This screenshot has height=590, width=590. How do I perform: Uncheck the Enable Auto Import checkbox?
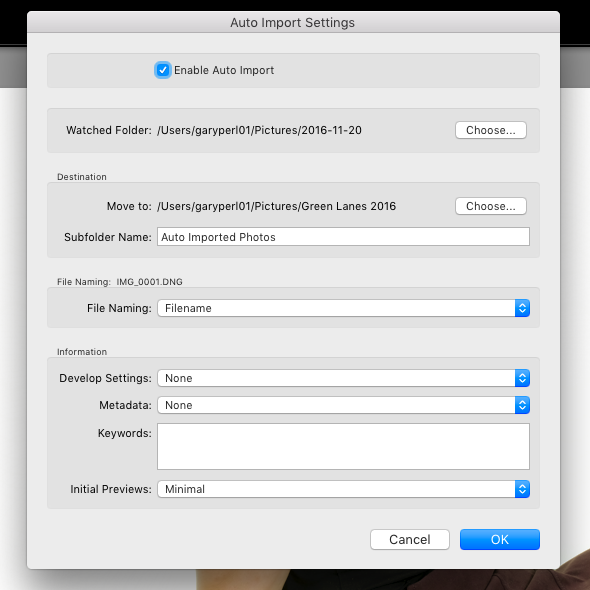[163, 70]
